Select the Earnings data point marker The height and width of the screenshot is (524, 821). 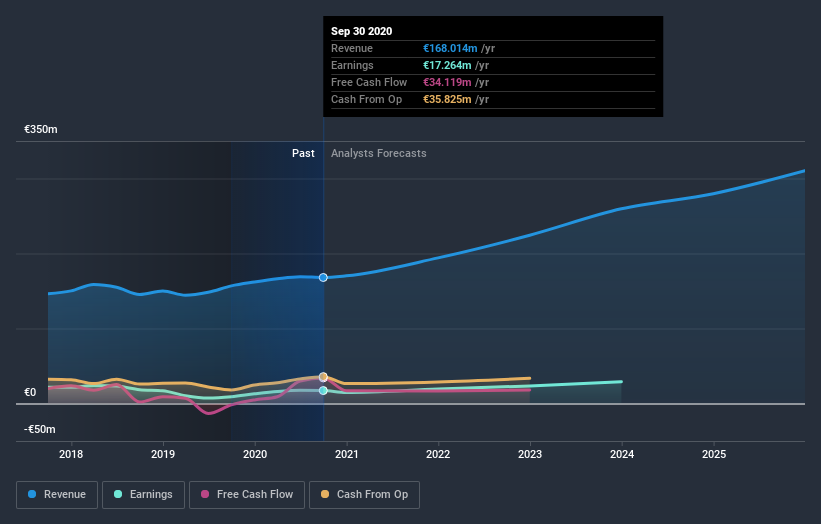click(323, 391)
